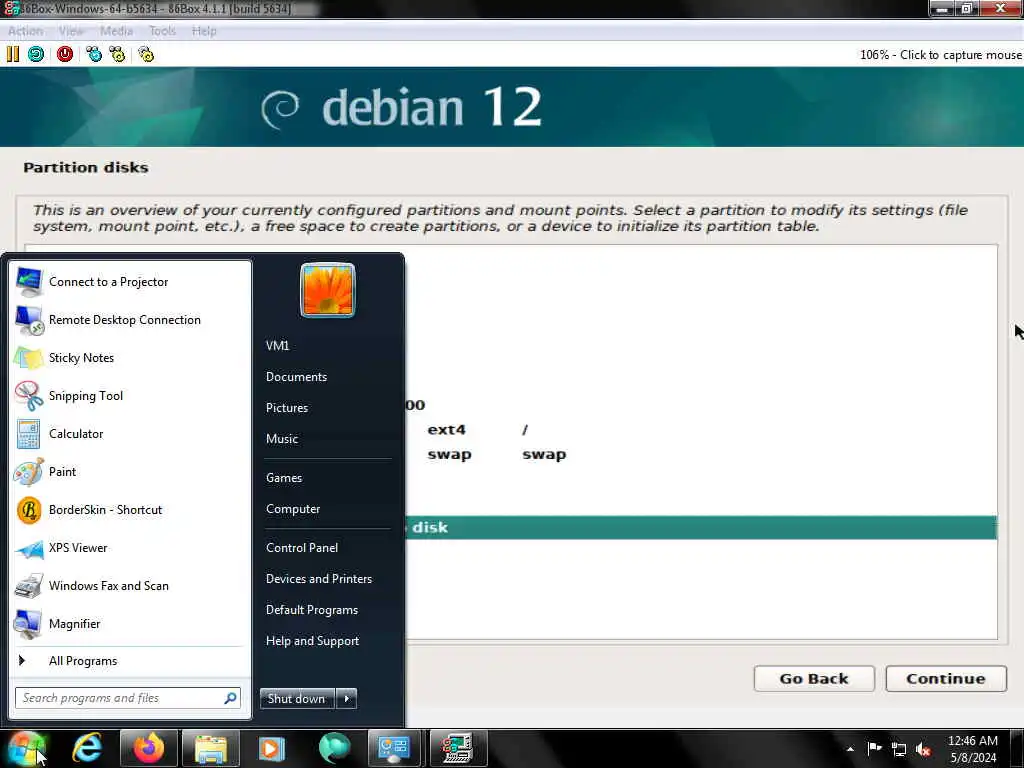Open Sticky Notes
Screen dimensions: 1024x768
[x=129, y=358]
